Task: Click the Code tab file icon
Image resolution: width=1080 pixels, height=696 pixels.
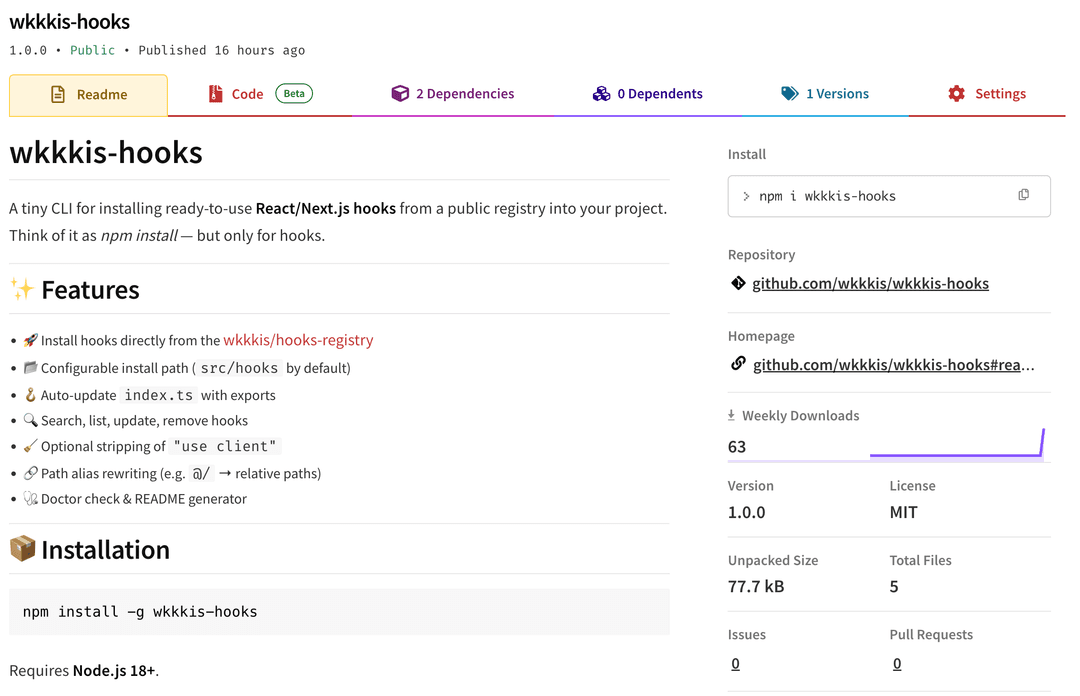Action: pos(215,94)
